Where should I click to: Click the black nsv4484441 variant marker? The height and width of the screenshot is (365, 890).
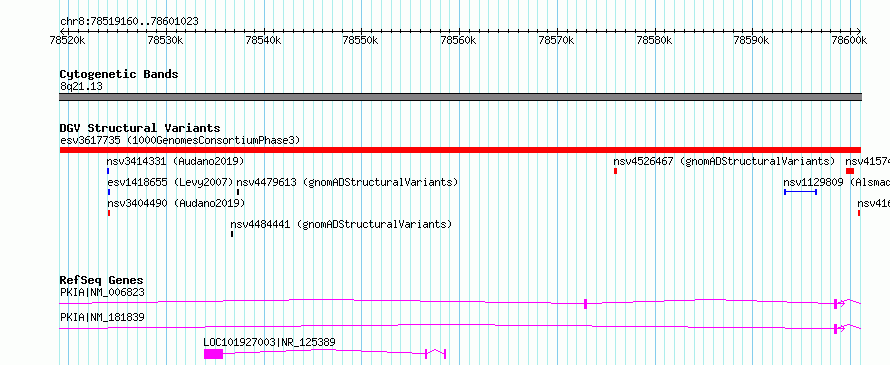[x=232, y=234]
